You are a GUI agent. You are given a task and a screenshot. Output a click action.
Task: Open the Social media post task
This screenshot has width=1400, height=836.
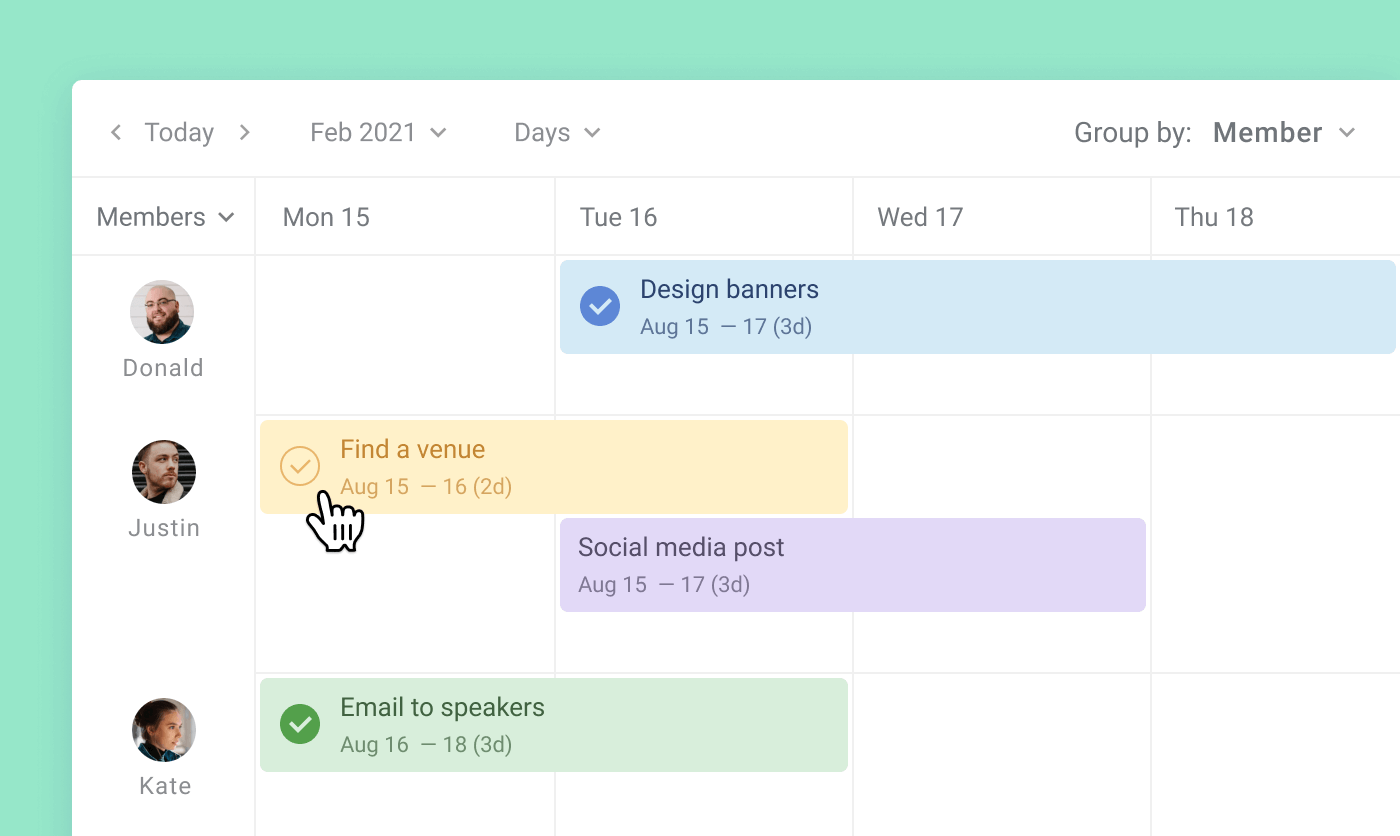pos(681,547)
